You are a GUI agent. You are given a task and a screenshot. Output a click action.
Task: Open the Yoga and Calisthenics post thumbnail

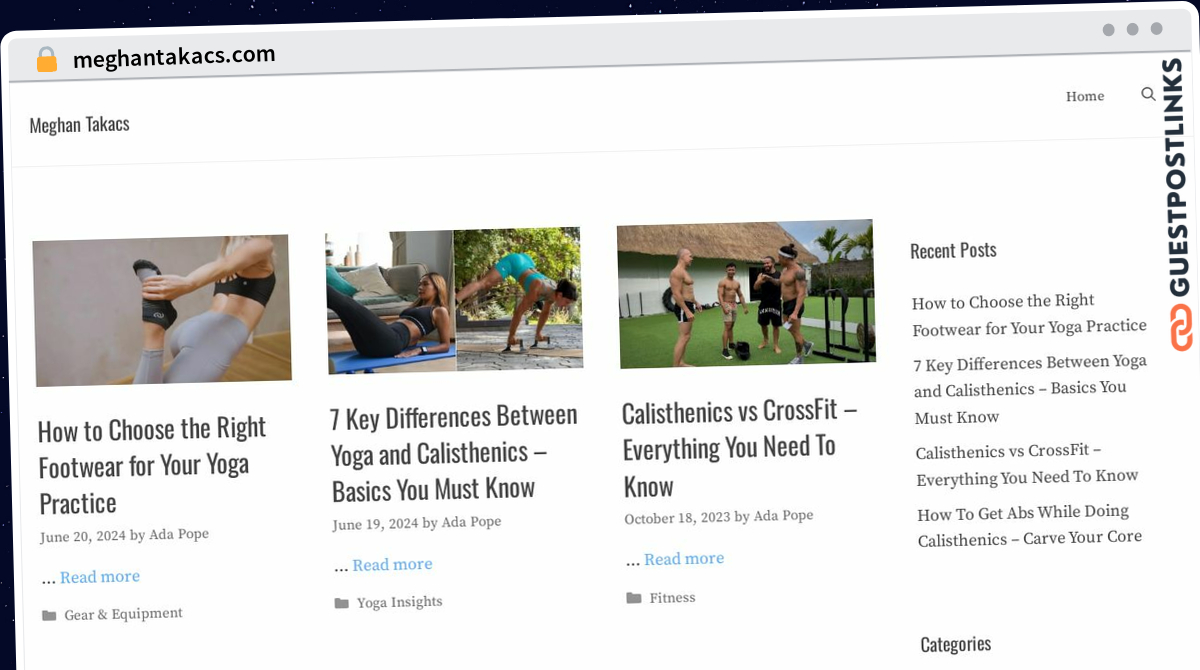454,300
